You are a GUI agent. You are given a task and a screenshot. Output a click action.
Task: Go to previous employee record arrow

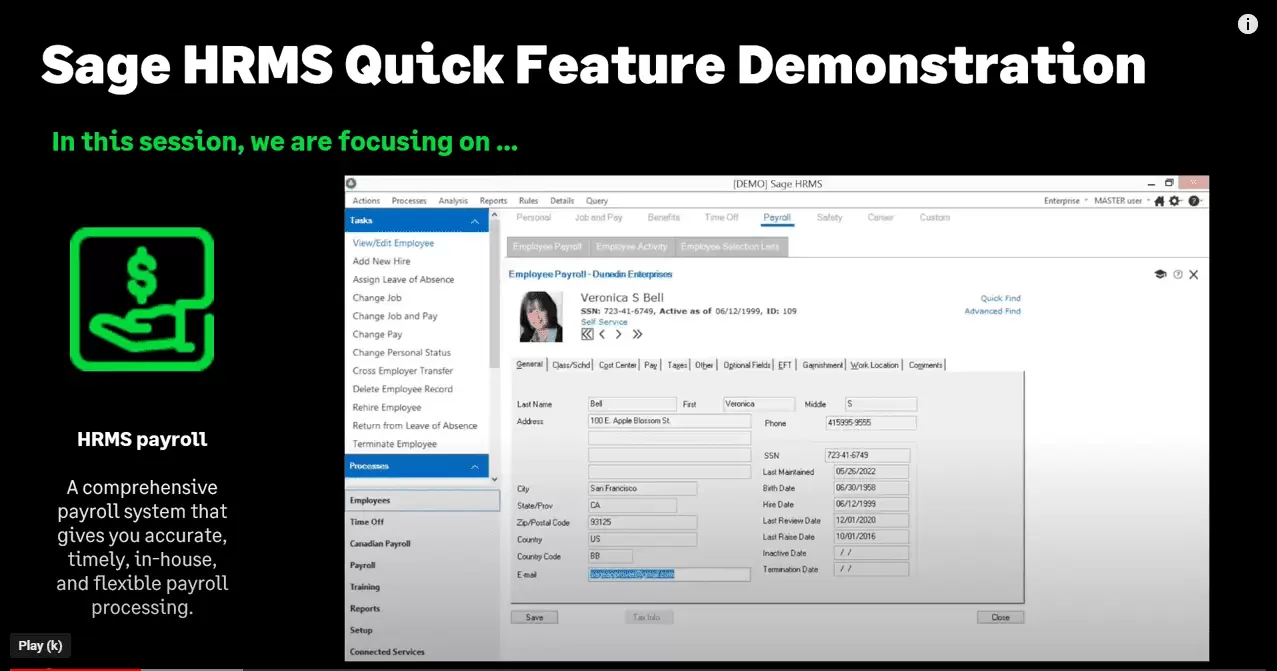tap(602, 334)
